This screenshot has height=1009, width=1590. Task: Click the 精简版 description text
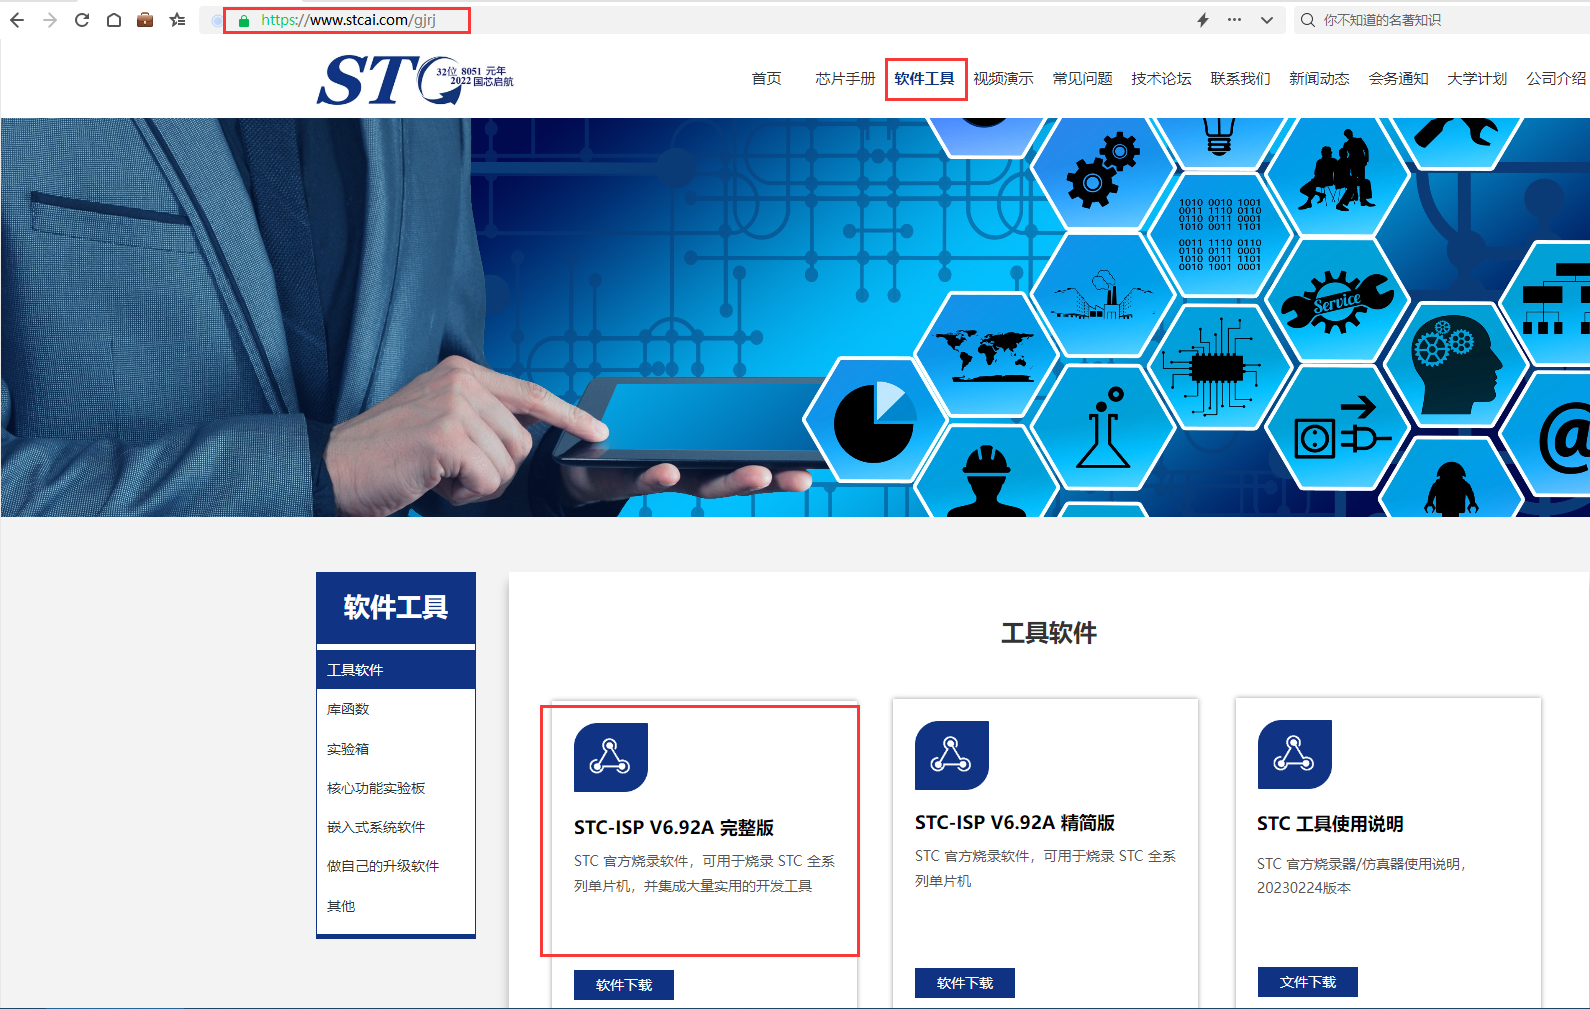tap(1045, 868)
